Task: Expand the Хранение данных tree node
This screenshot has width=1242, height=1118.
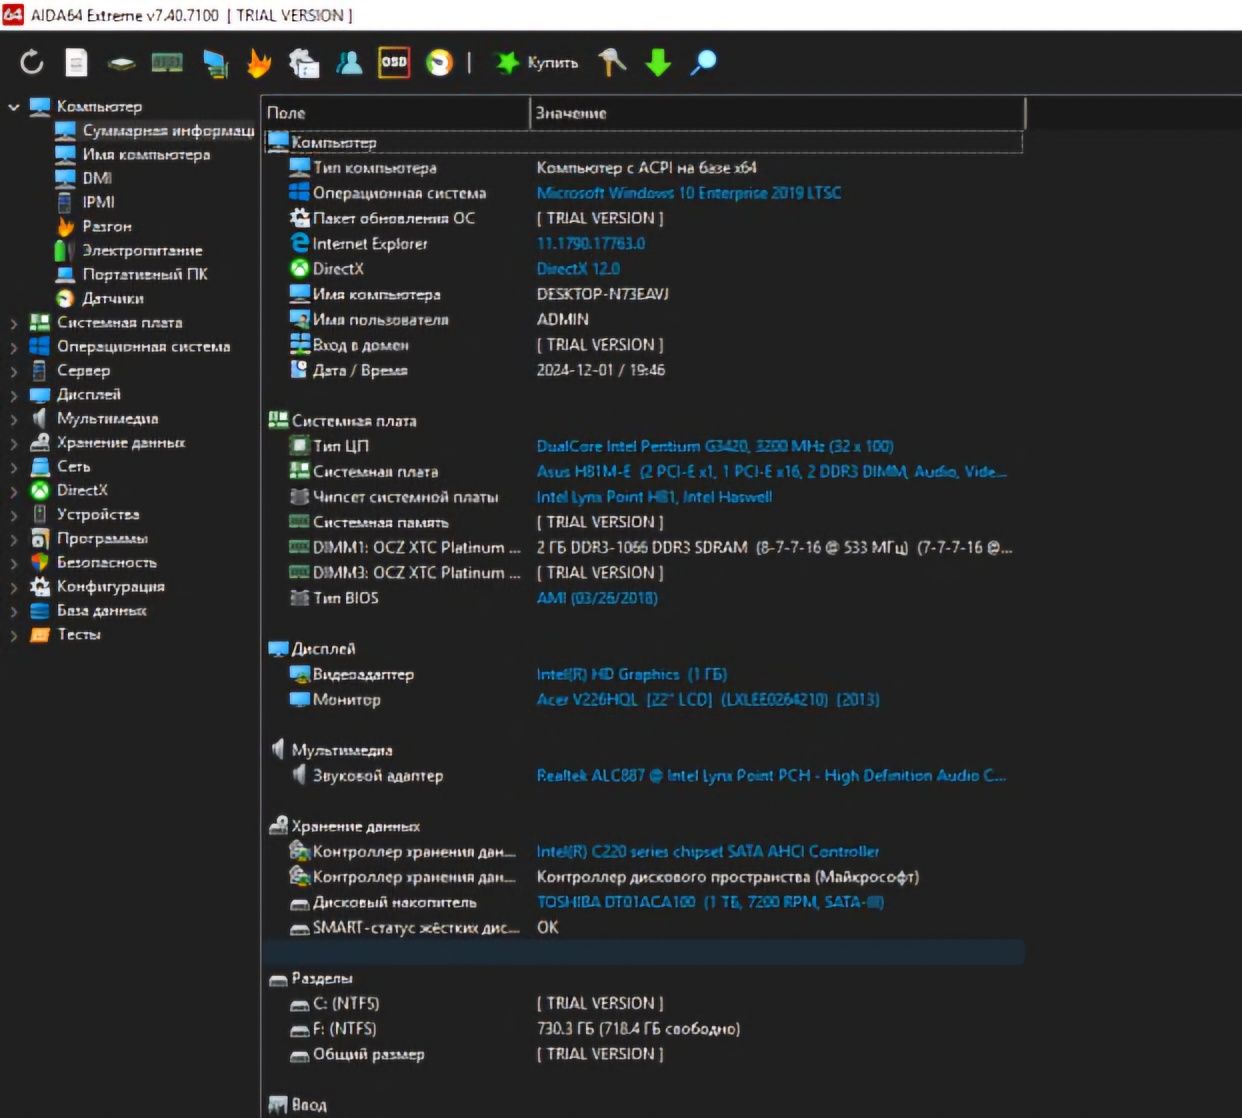Action: [14, 443]
